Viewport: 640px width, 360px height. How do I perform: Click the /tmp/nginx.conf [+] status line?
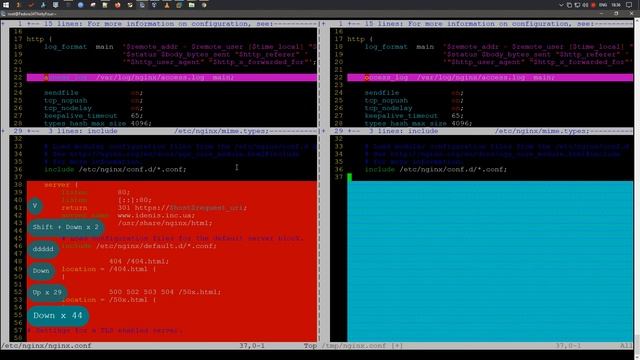(362, 346)
